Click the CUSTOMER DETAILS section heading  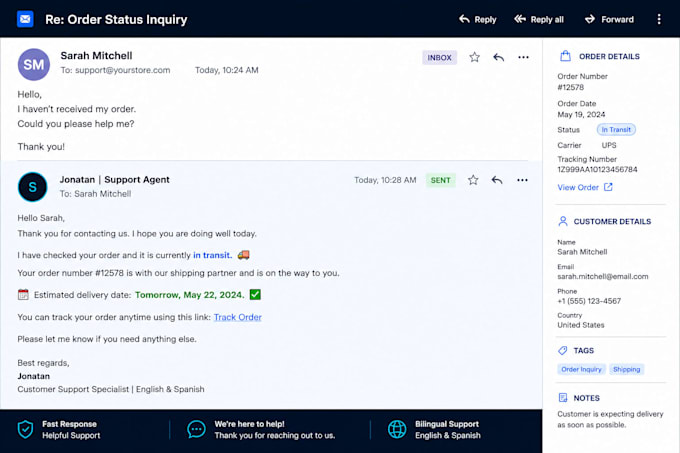click(x=612, y=222)
